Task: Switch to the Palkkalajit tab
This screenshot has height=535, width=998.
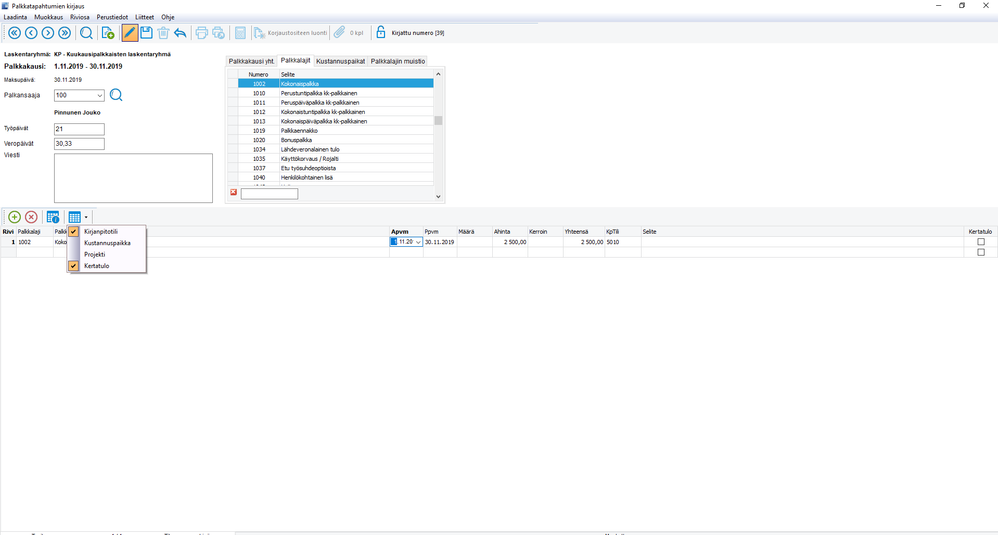Action: pyautogui.click(x=296, y=60)
